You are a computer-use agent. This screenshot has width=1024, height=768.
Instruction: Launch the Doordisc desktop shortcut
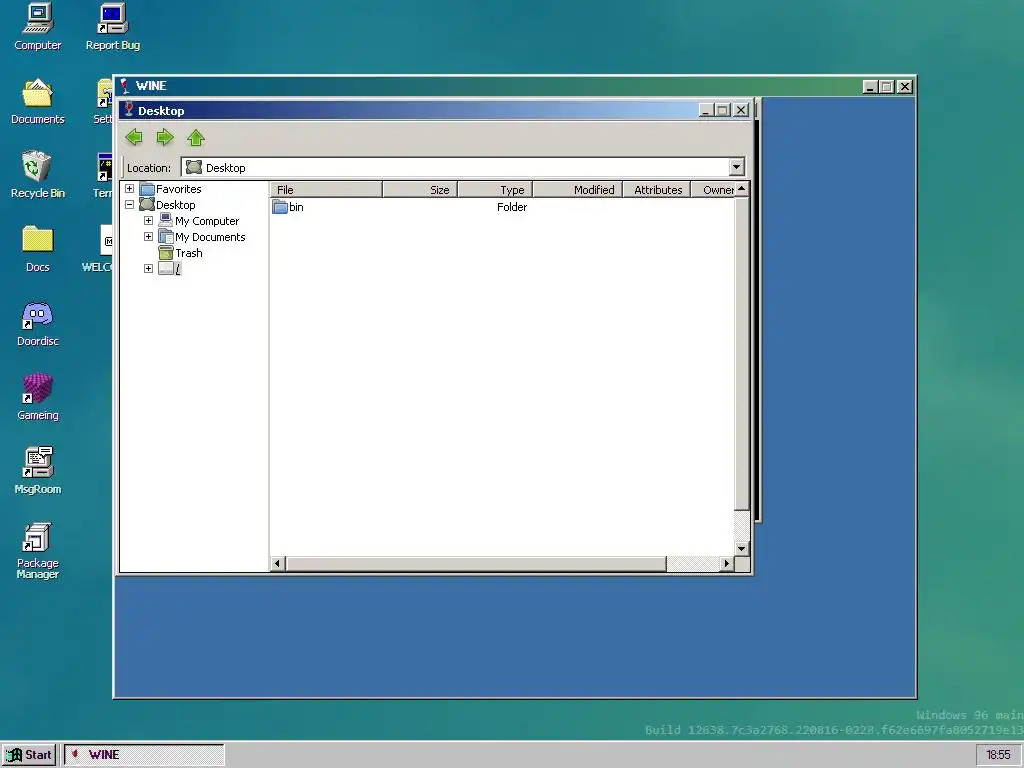37,323
